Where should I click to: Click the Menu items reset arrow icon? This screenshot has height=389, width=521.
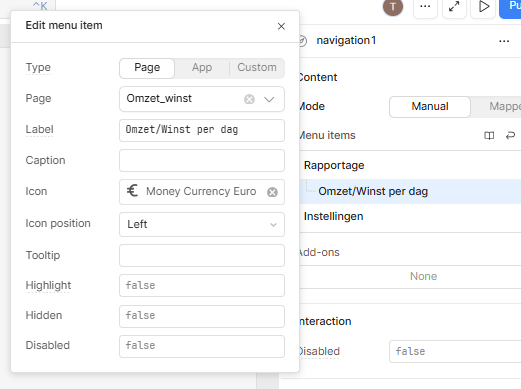coord(510,135)
